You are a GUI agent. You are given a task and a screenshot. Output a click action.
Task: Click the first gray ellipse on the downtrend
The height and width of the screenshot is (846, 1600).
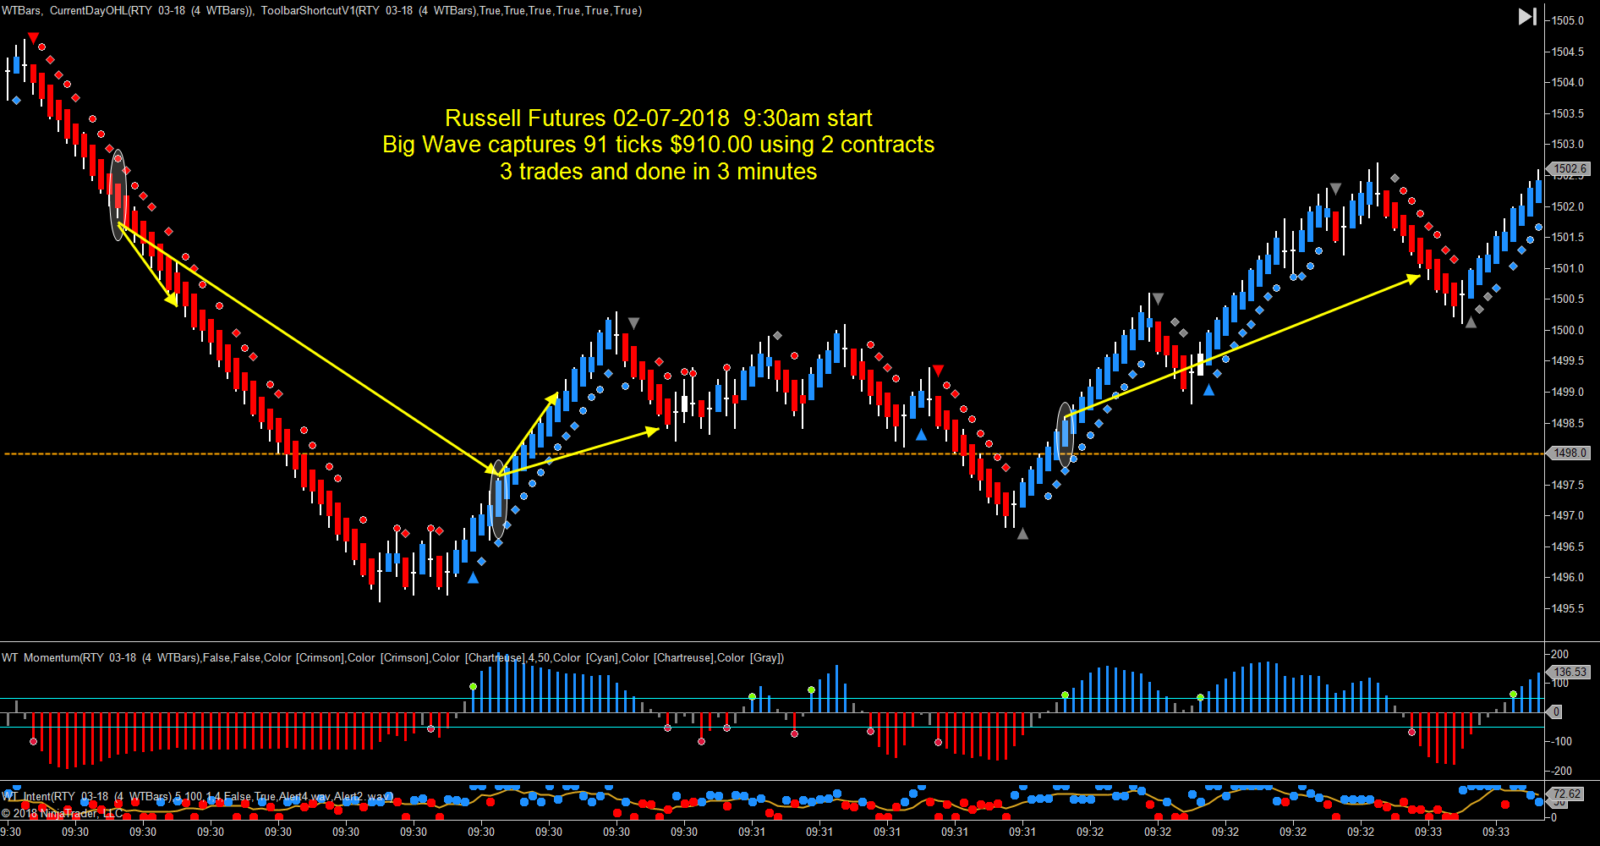click(118, 195)
